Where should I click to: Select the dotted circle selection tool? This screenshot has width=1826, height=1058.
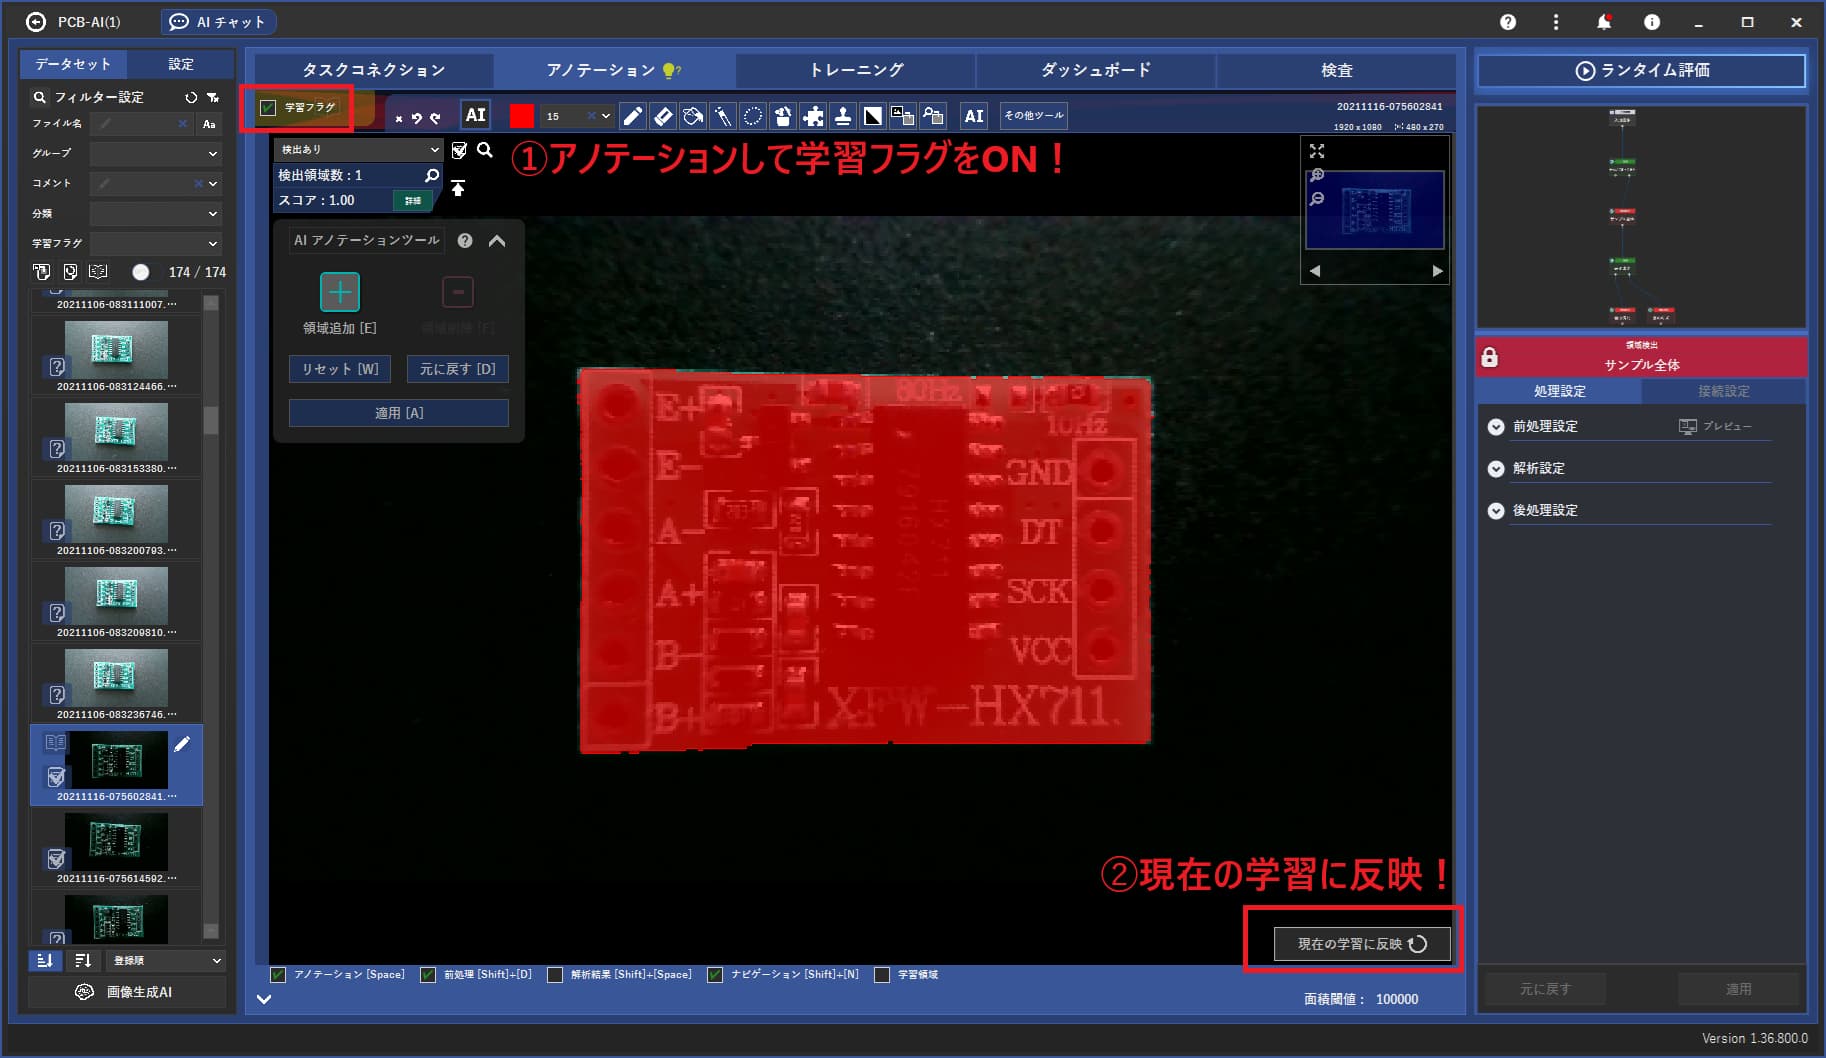(753, 116)
